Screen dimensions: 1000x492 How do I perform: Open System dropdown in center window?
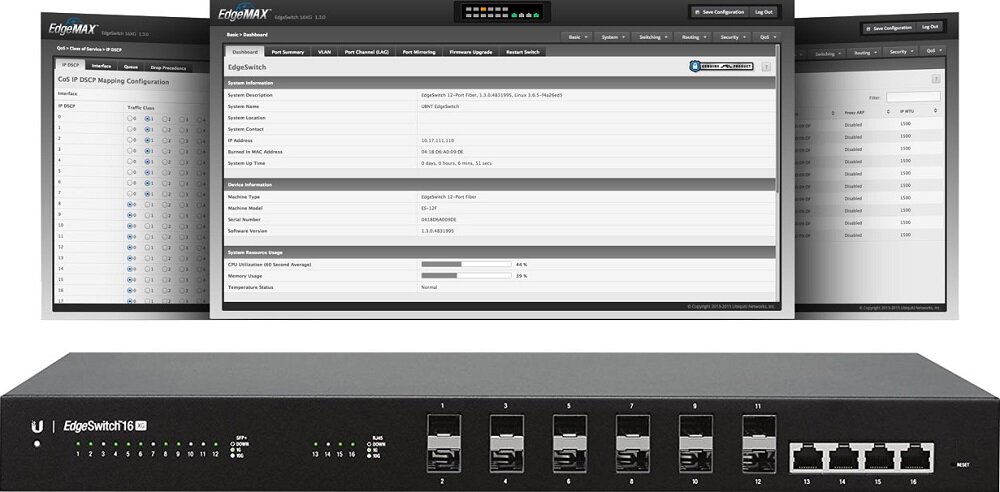click(x=613, y=37)
